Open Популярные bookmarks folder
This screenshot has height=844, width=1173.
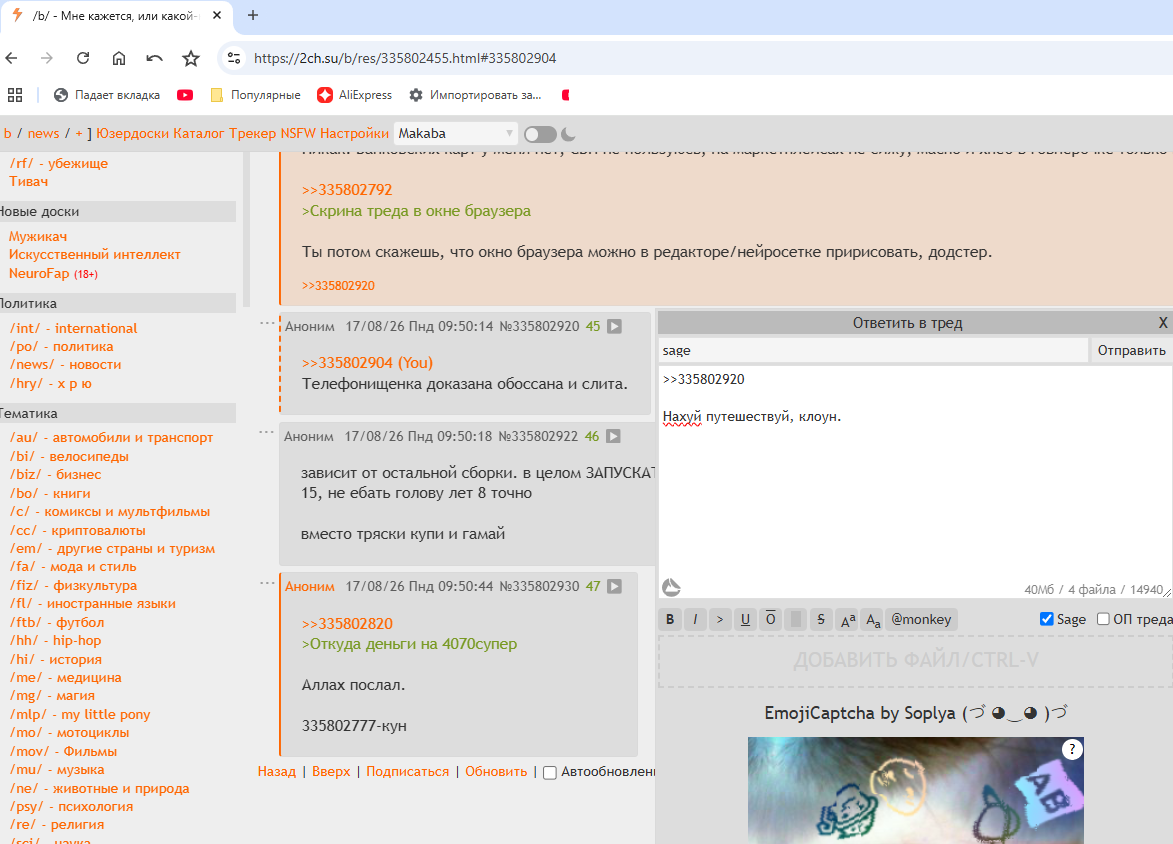[255, 95]
